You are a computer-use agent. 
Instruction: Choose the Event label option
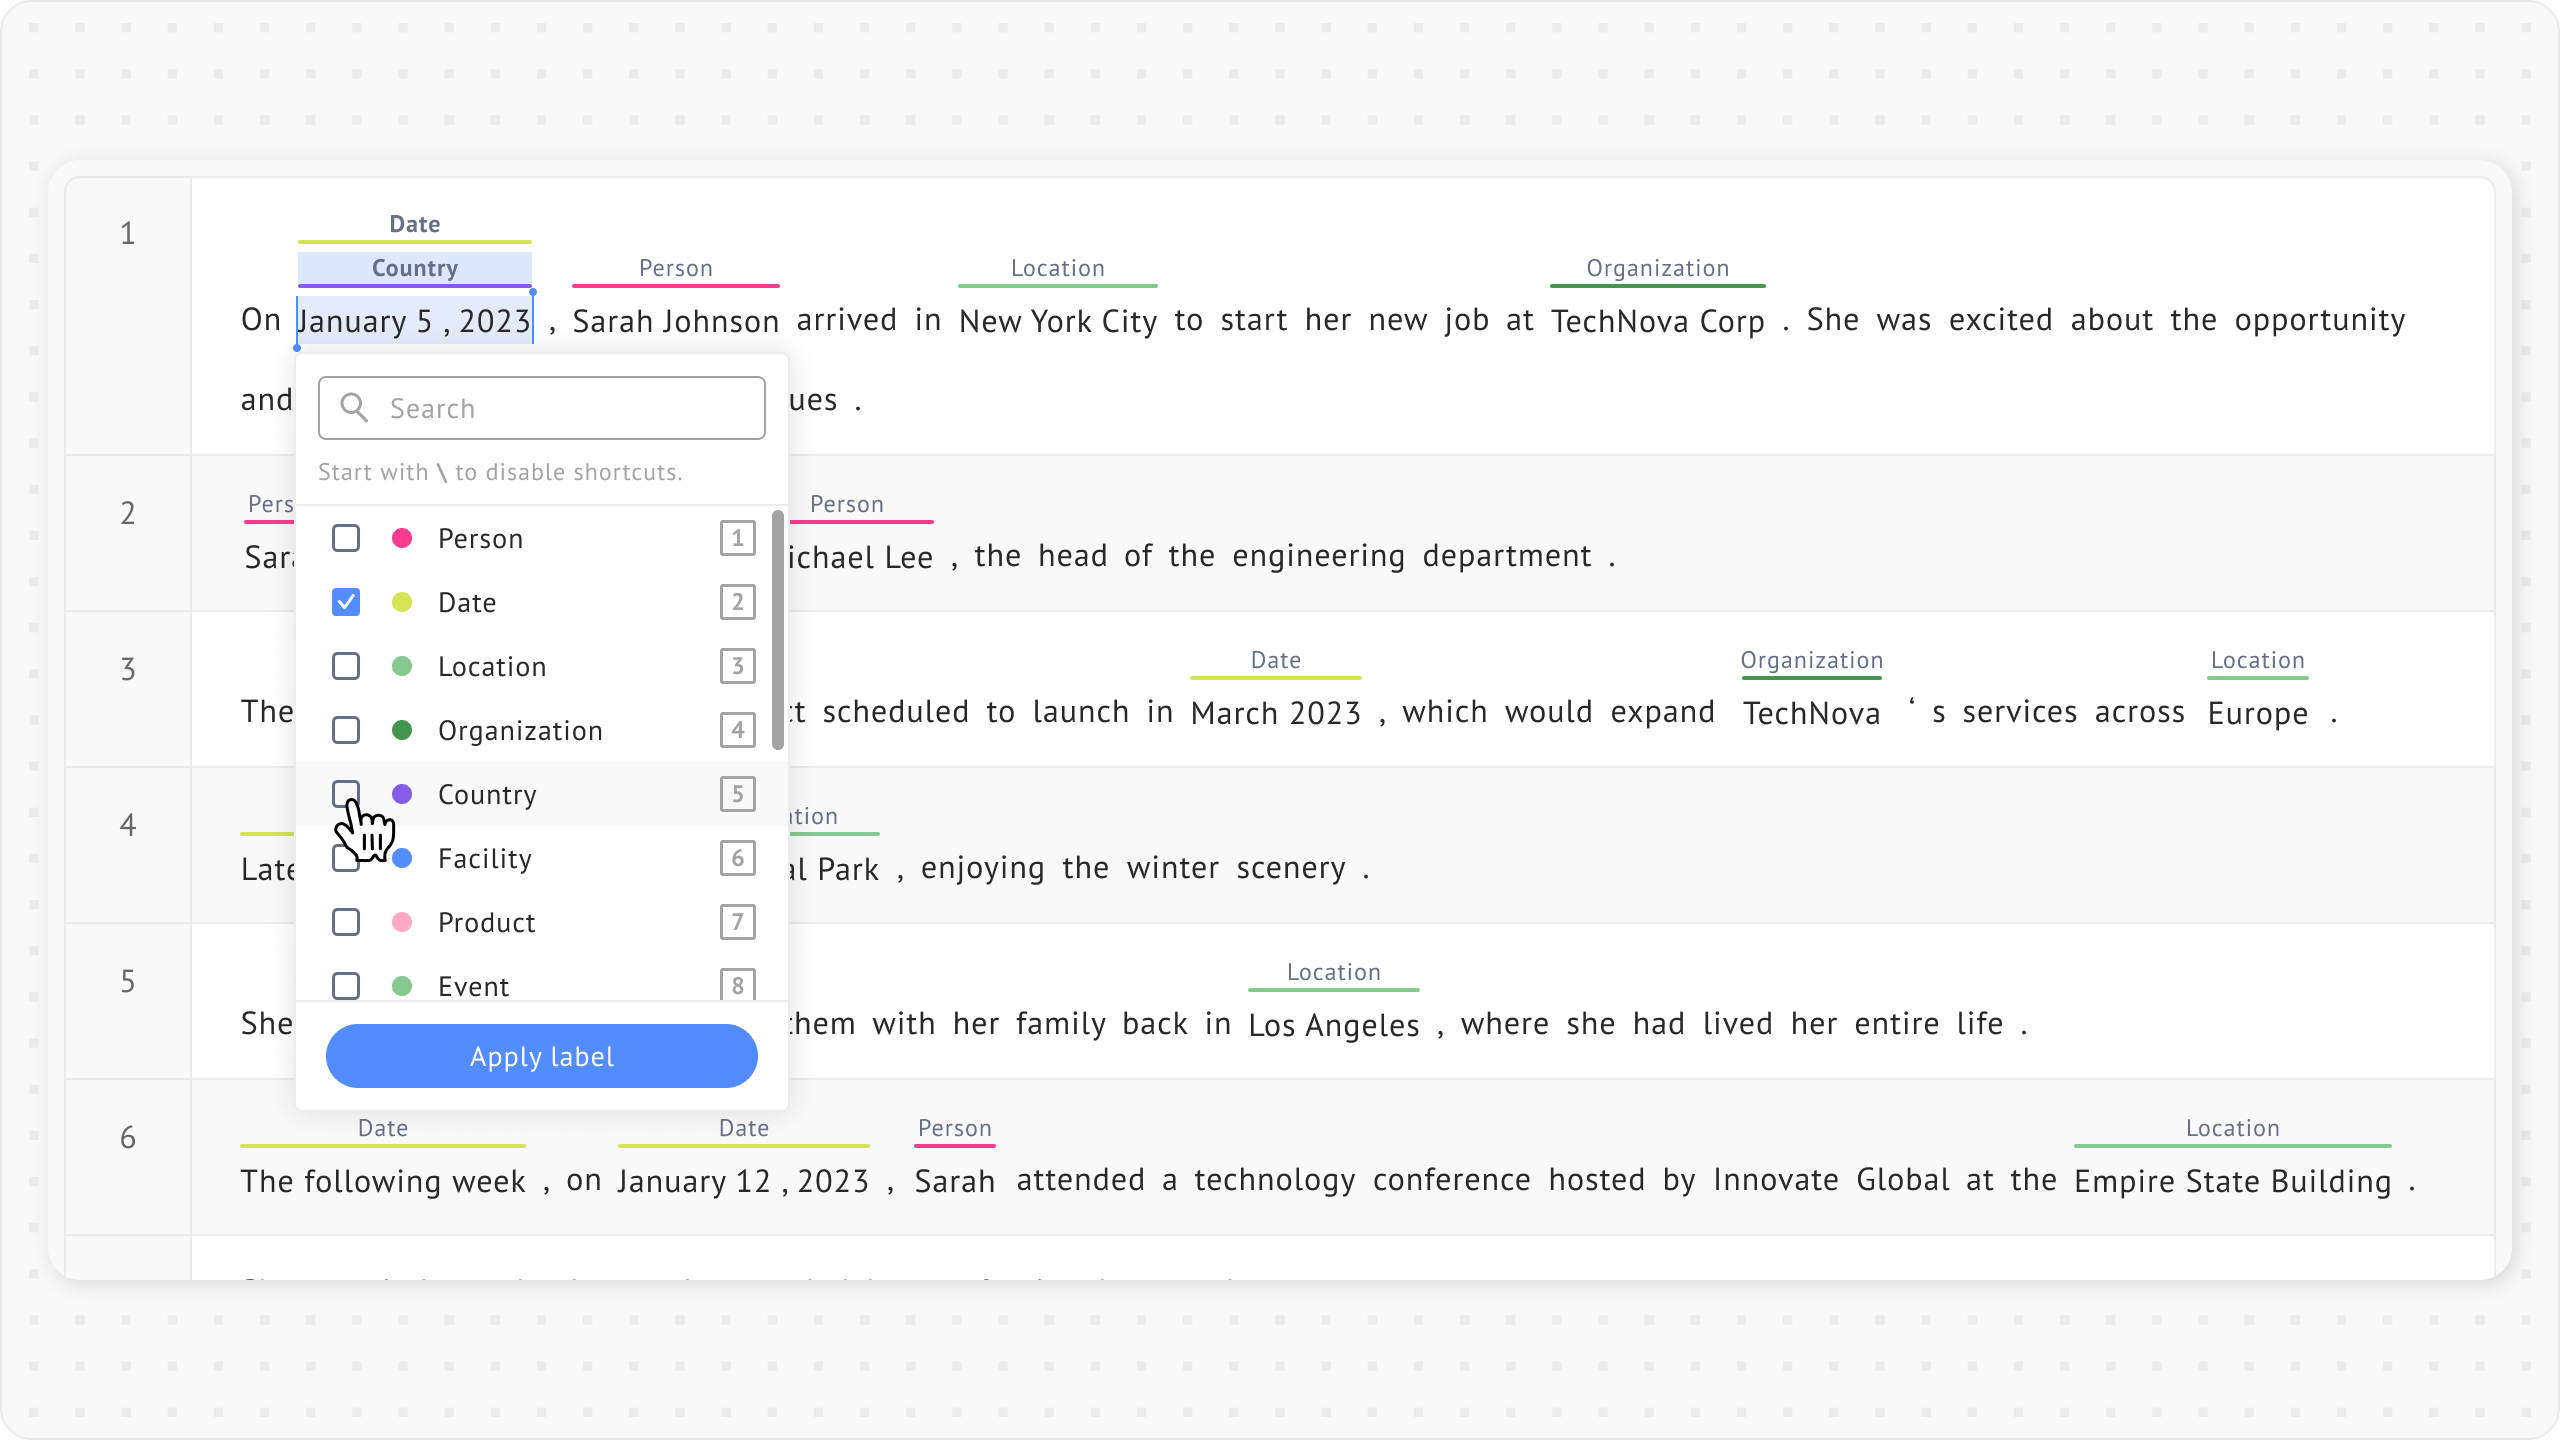pyautogui.click(x=474, y=986)
